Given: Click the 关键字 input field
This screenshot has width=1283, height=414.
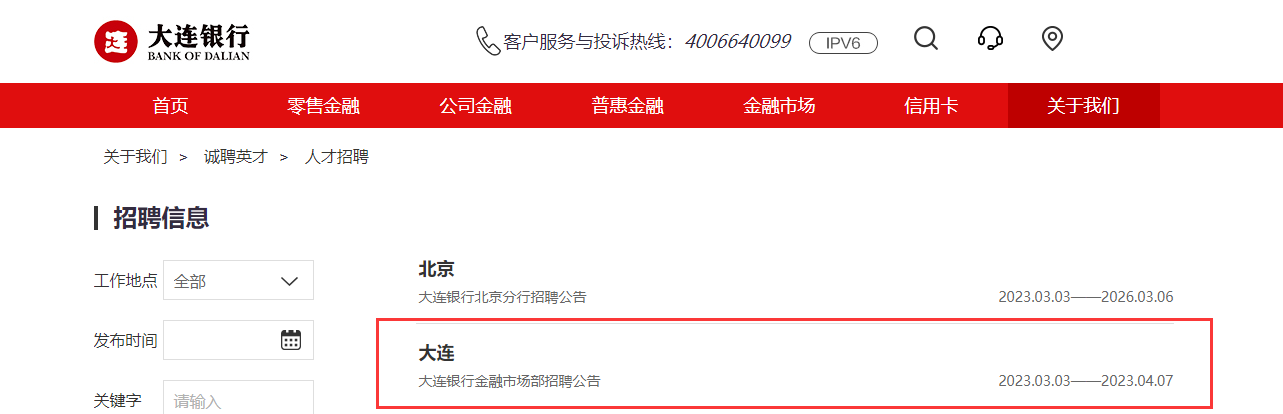Looking at the screenshot, I should click(x=238, y=398).
